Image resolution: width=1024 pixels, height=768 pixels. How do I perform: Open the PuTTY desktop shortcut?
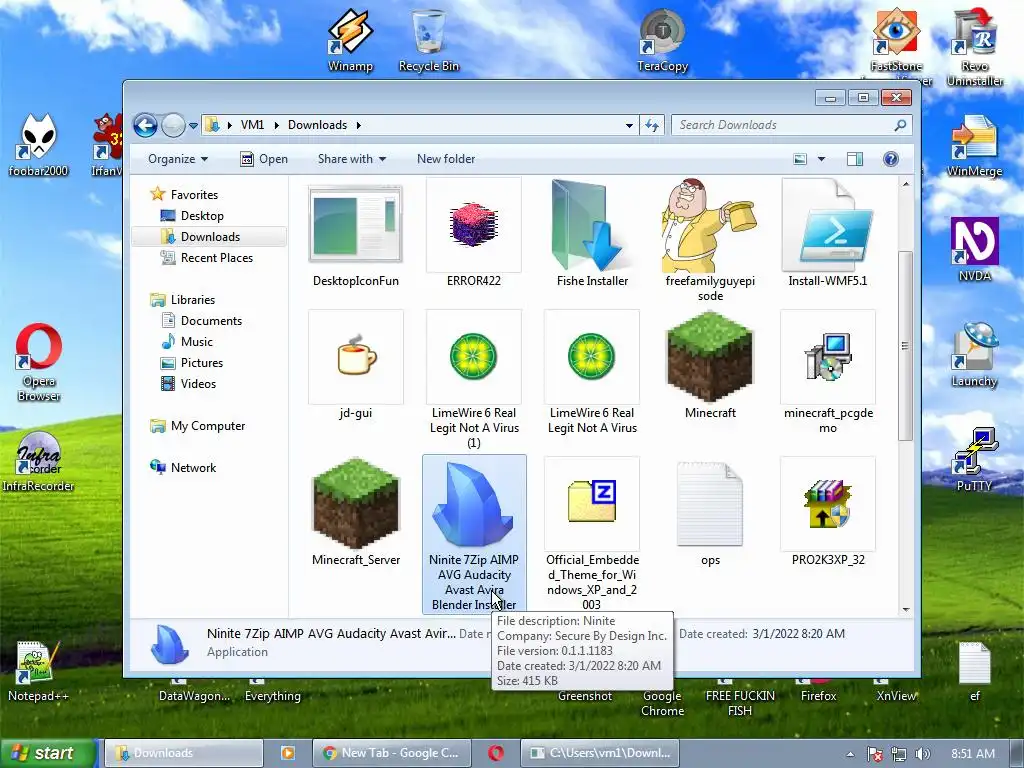point(974,460)
